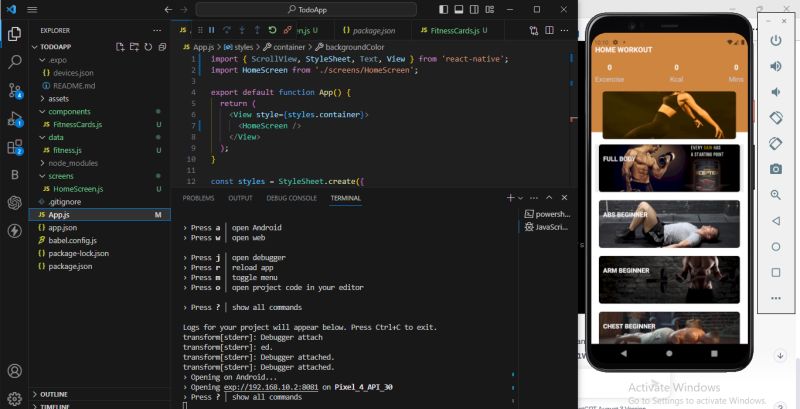The image size is (800, 409).
Task: Maximize the terminal panel size
Action: point(549,198)
